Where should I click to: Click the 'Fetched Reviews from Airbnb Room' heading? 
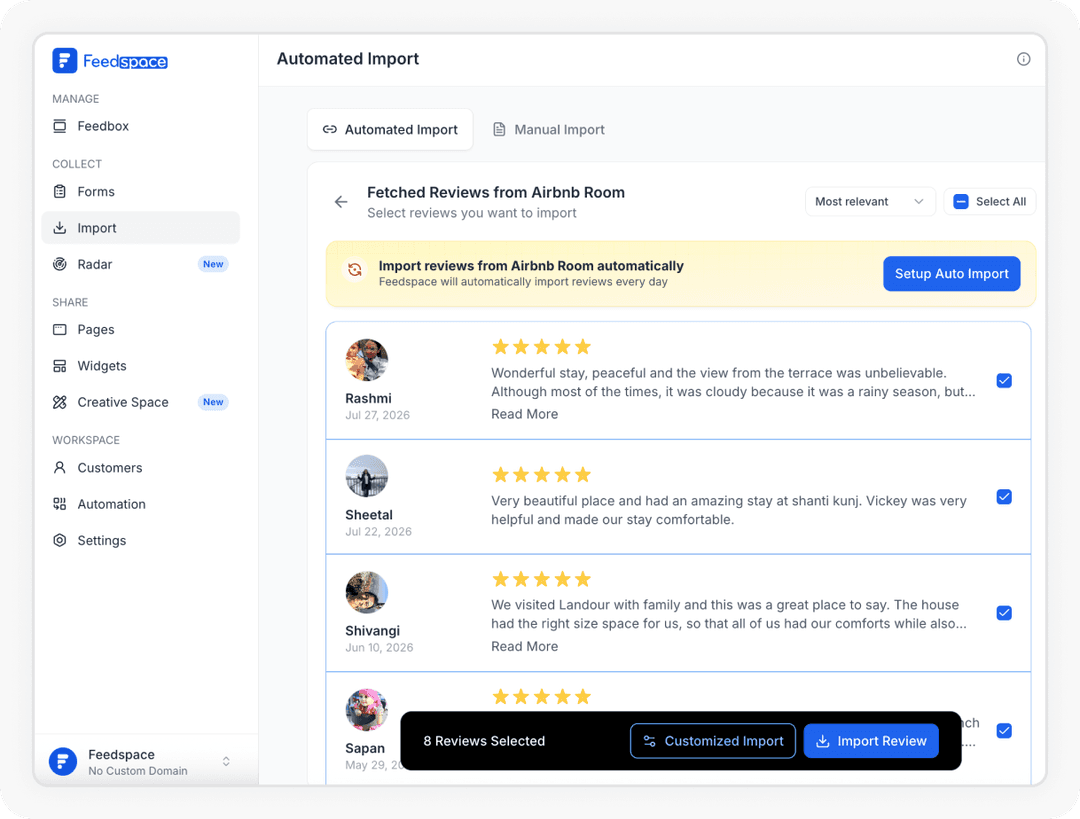pos(496,192)
